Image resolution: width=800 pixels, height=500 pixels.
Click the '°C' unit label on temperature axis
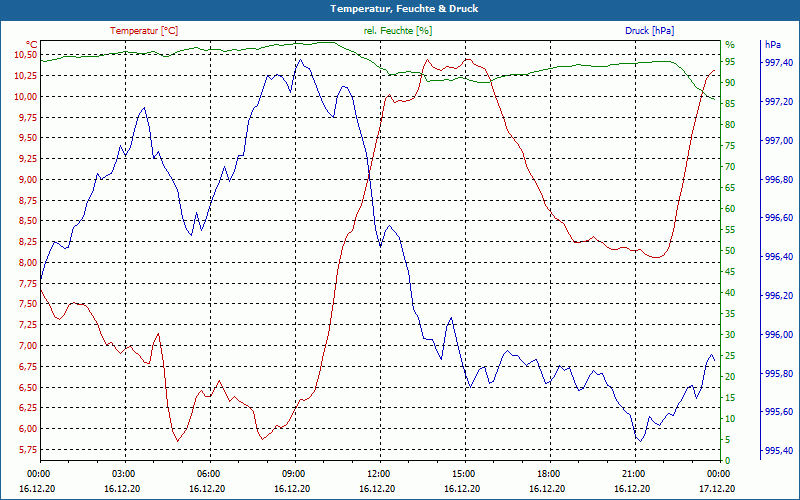click(x=32, y=45)
